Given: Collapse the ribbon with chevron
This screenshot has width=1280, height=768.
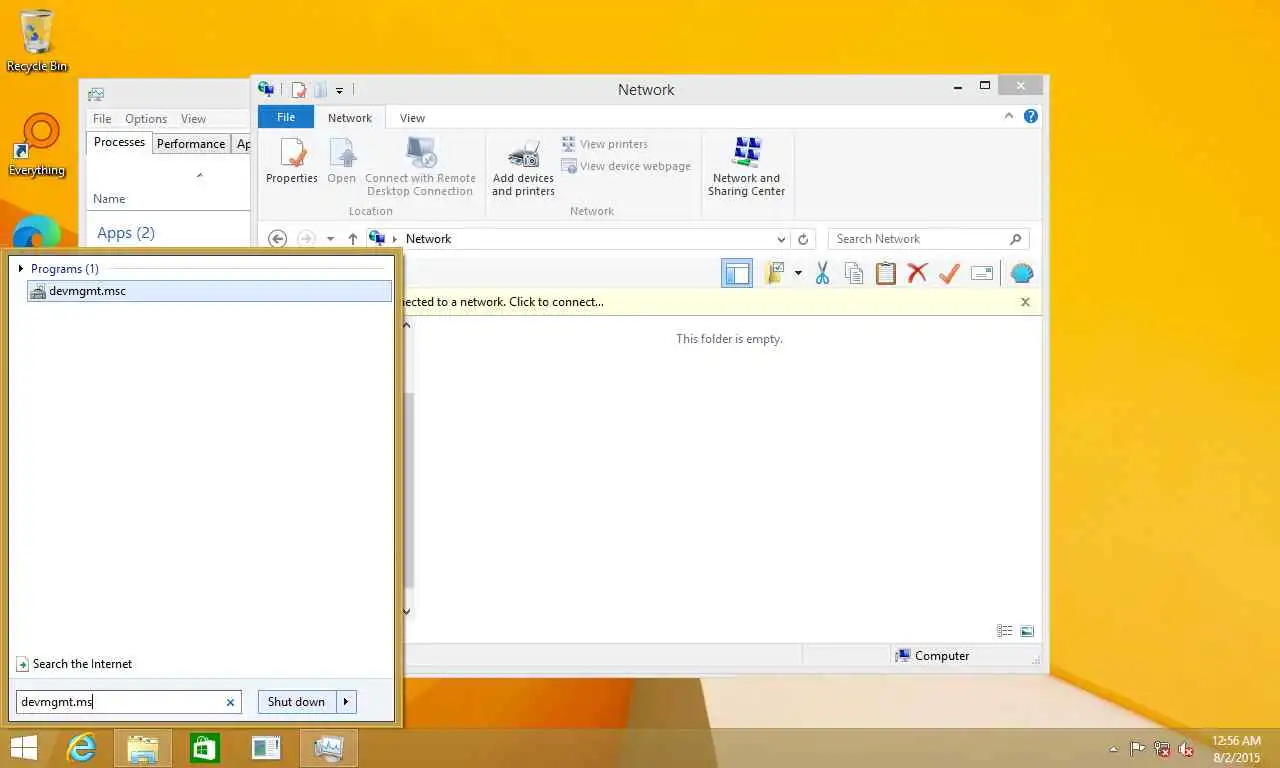Looking at the screenshot, I should point(1009,116).
